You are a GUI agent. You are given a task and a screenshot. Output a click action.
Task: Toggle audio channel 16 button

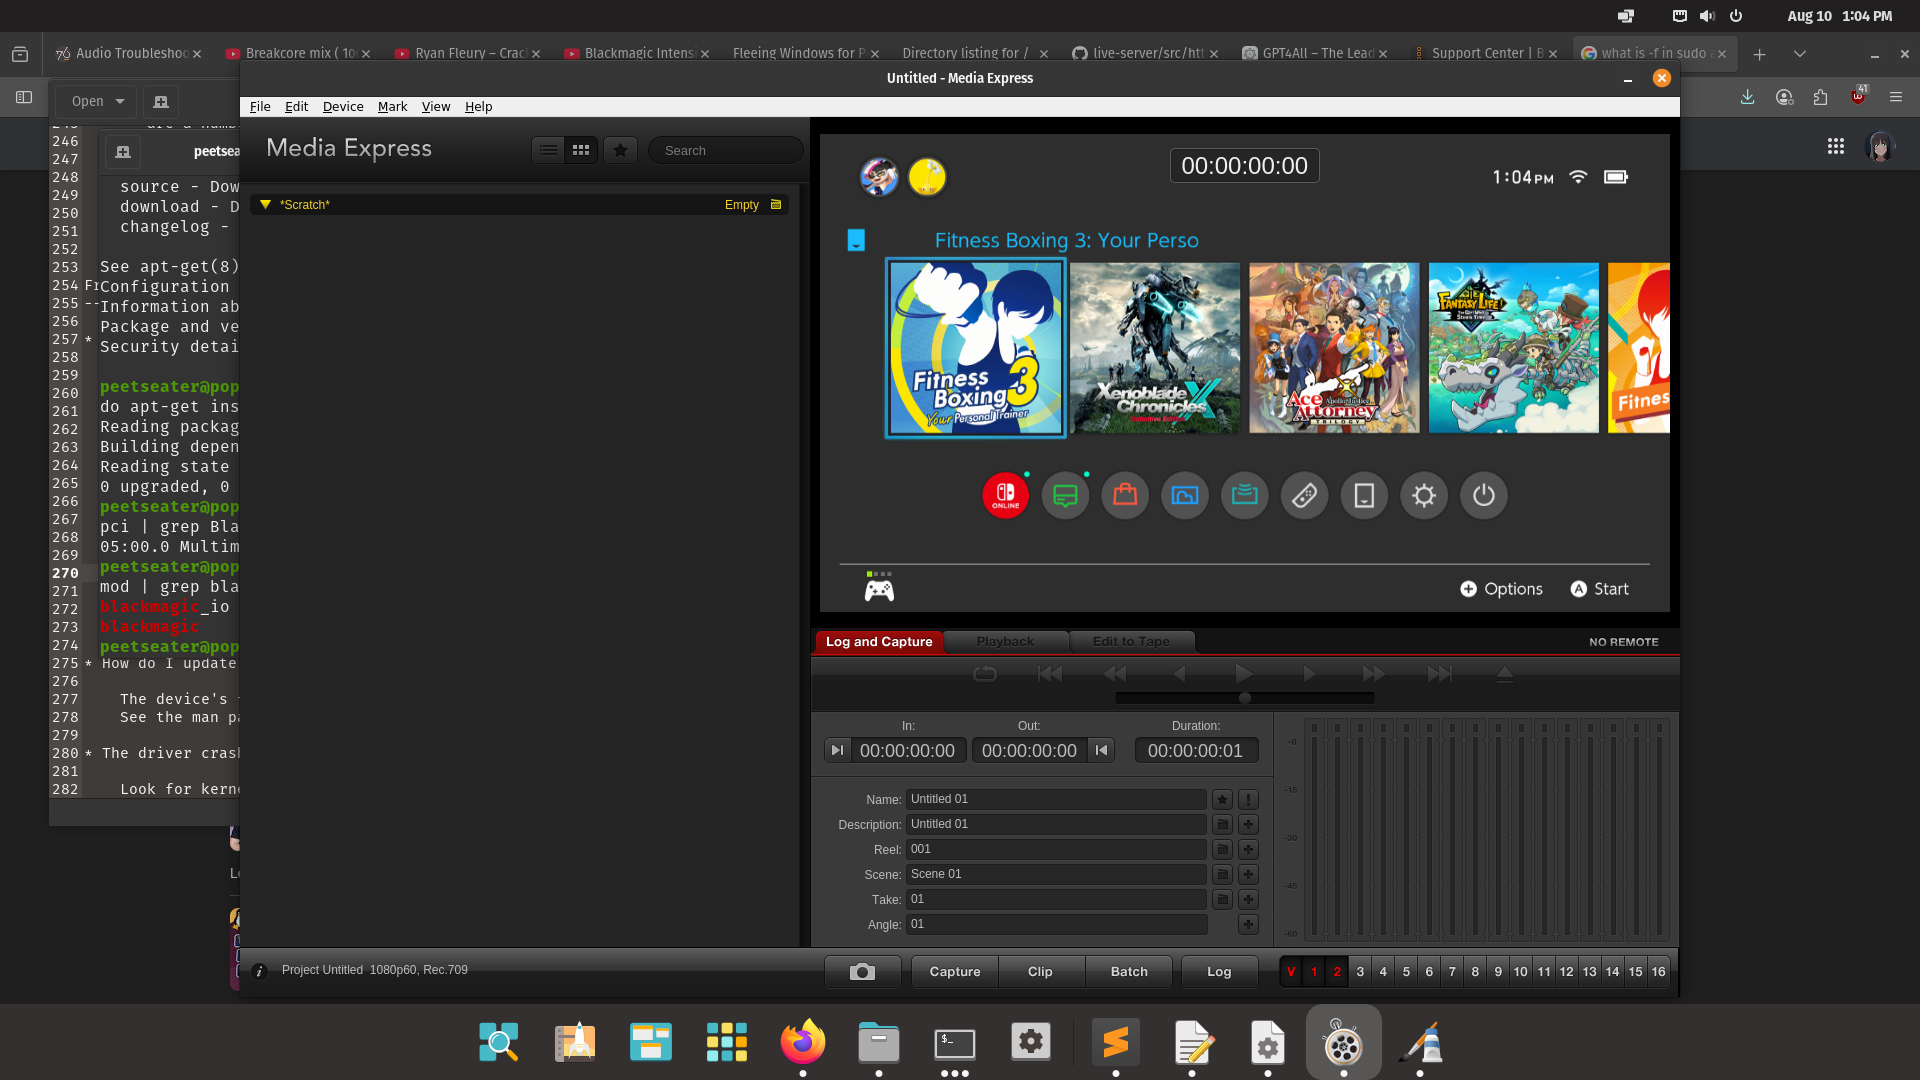[1658, 971]
